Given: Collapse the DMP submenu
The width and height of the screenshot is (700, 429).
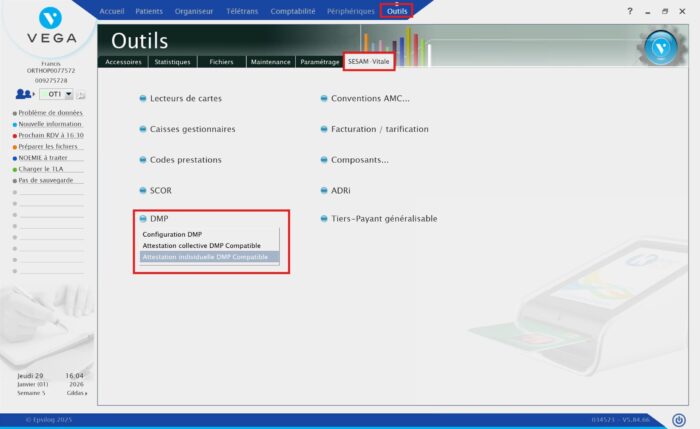Looking at the screenshot, I should (158, 218).
